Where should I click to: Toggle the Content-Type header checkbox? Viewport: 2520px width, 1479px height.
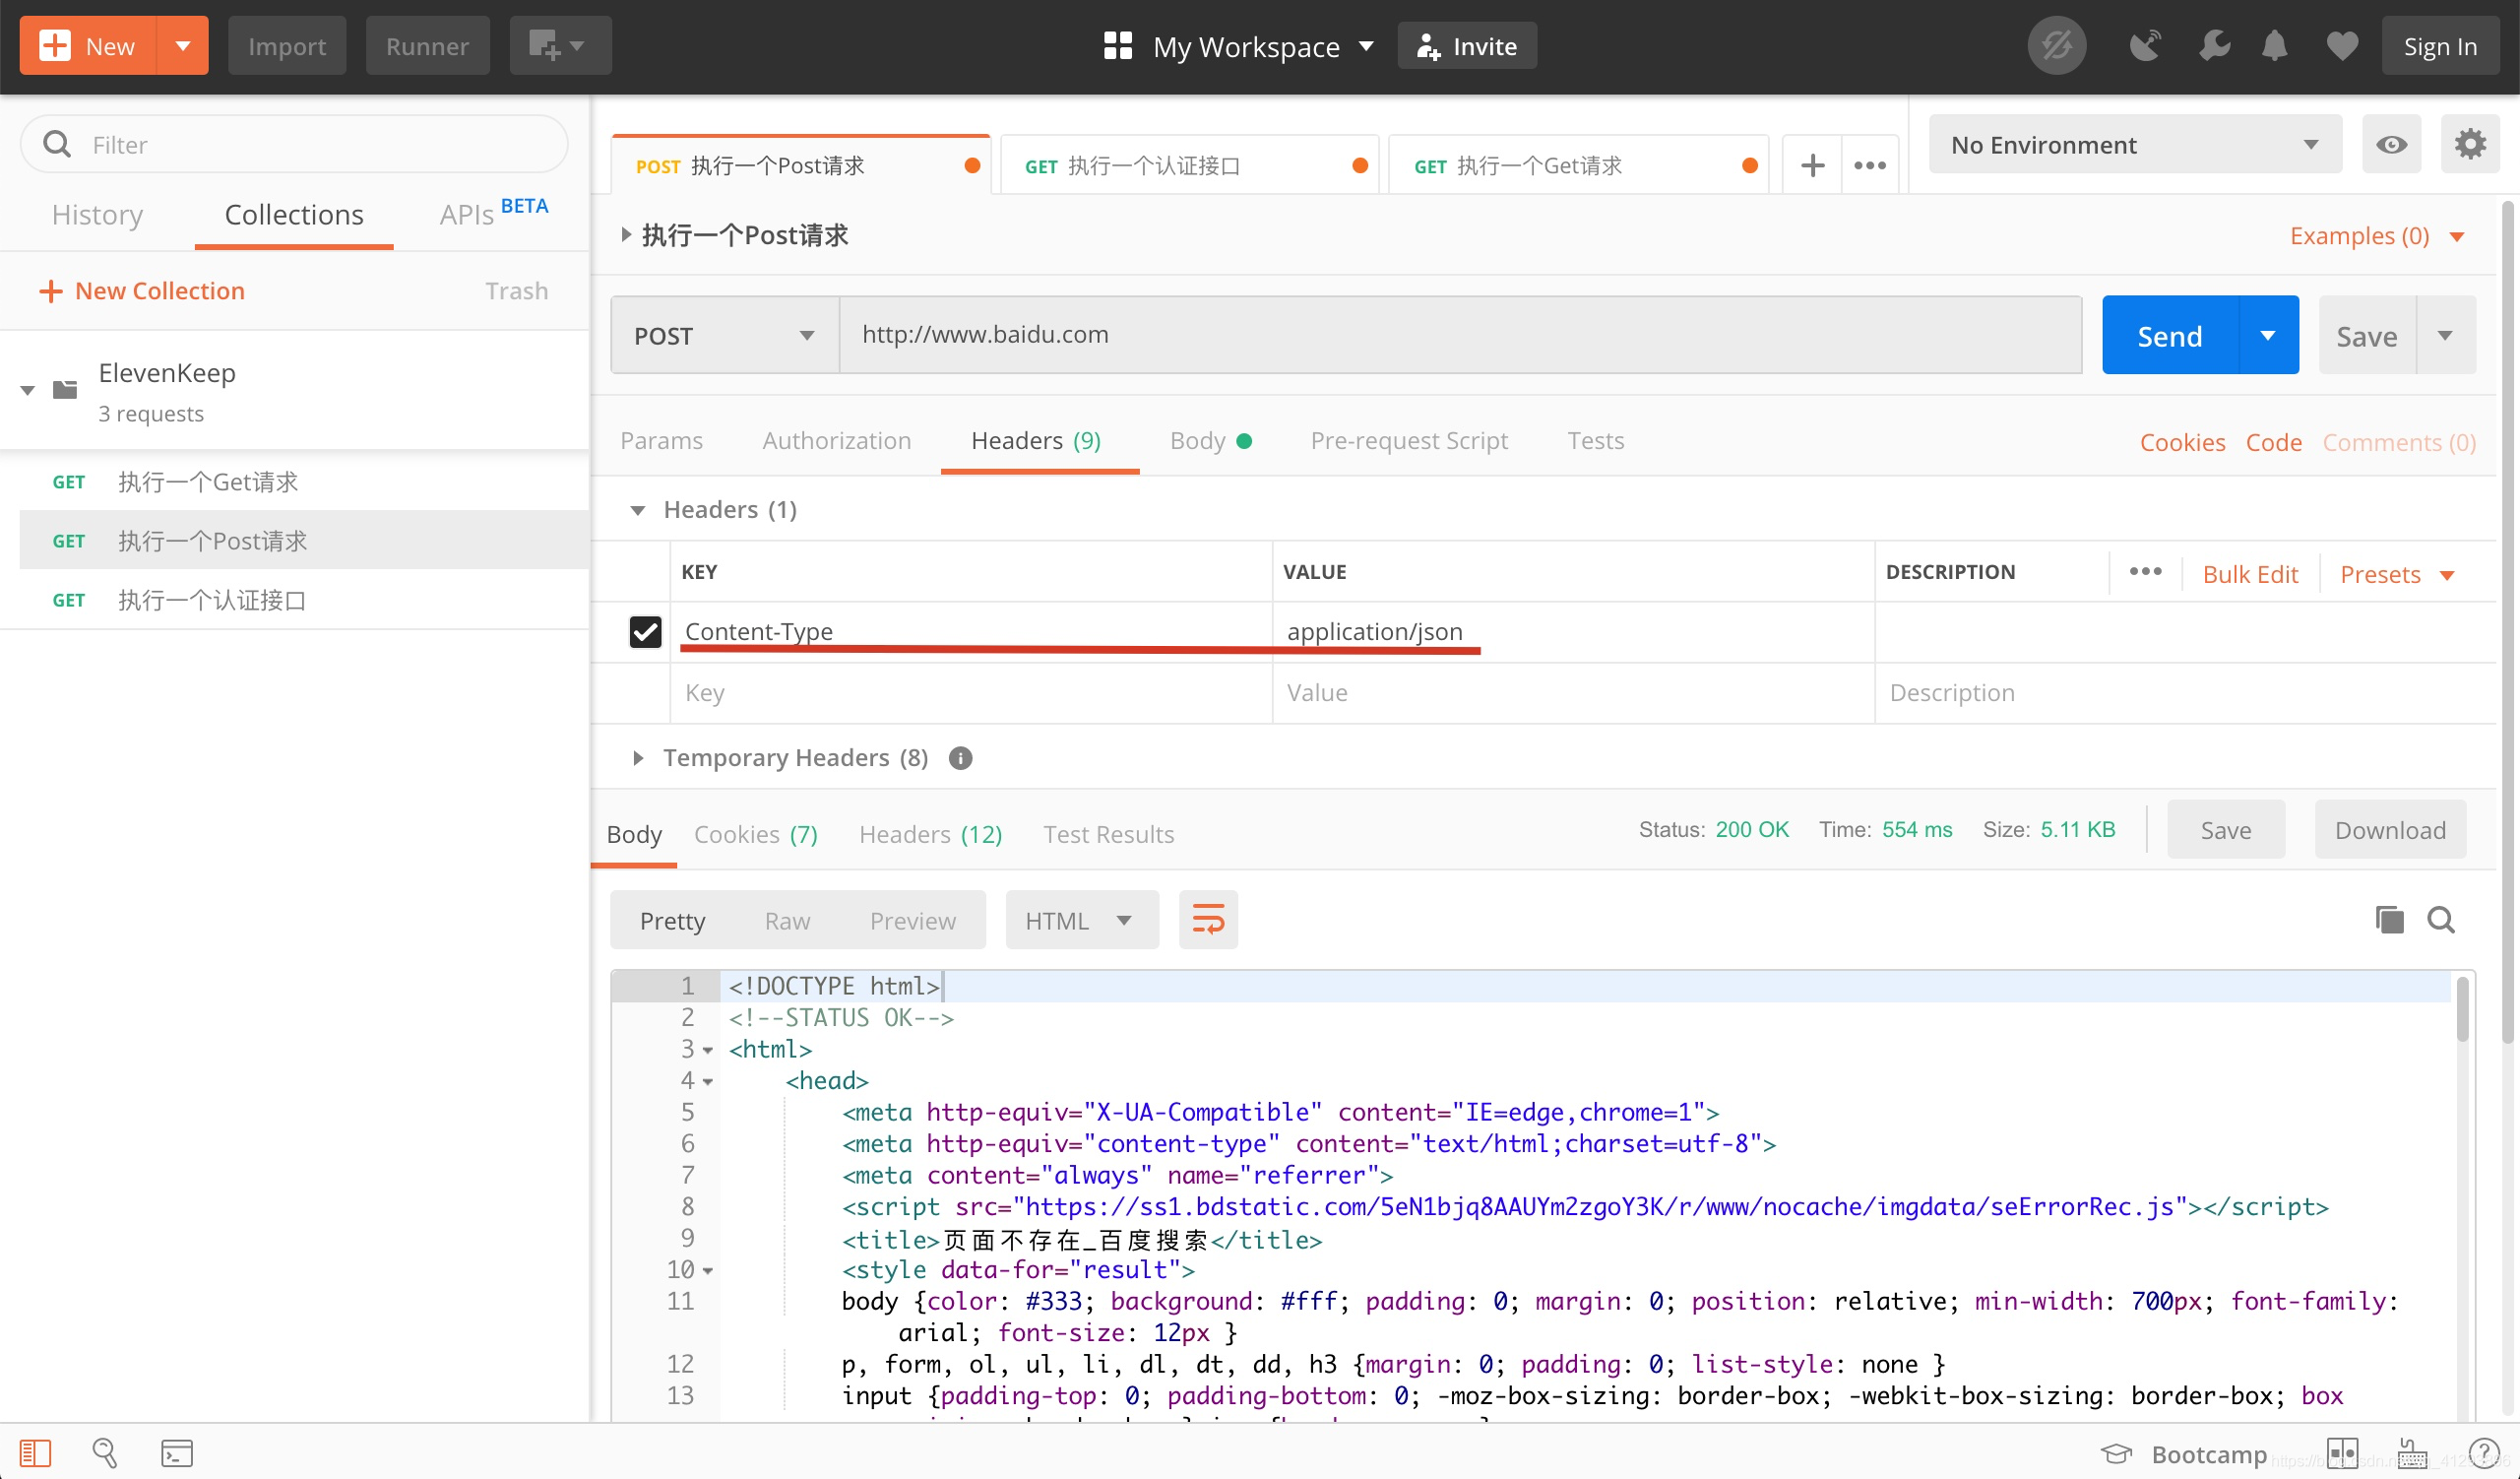[646, 628]
